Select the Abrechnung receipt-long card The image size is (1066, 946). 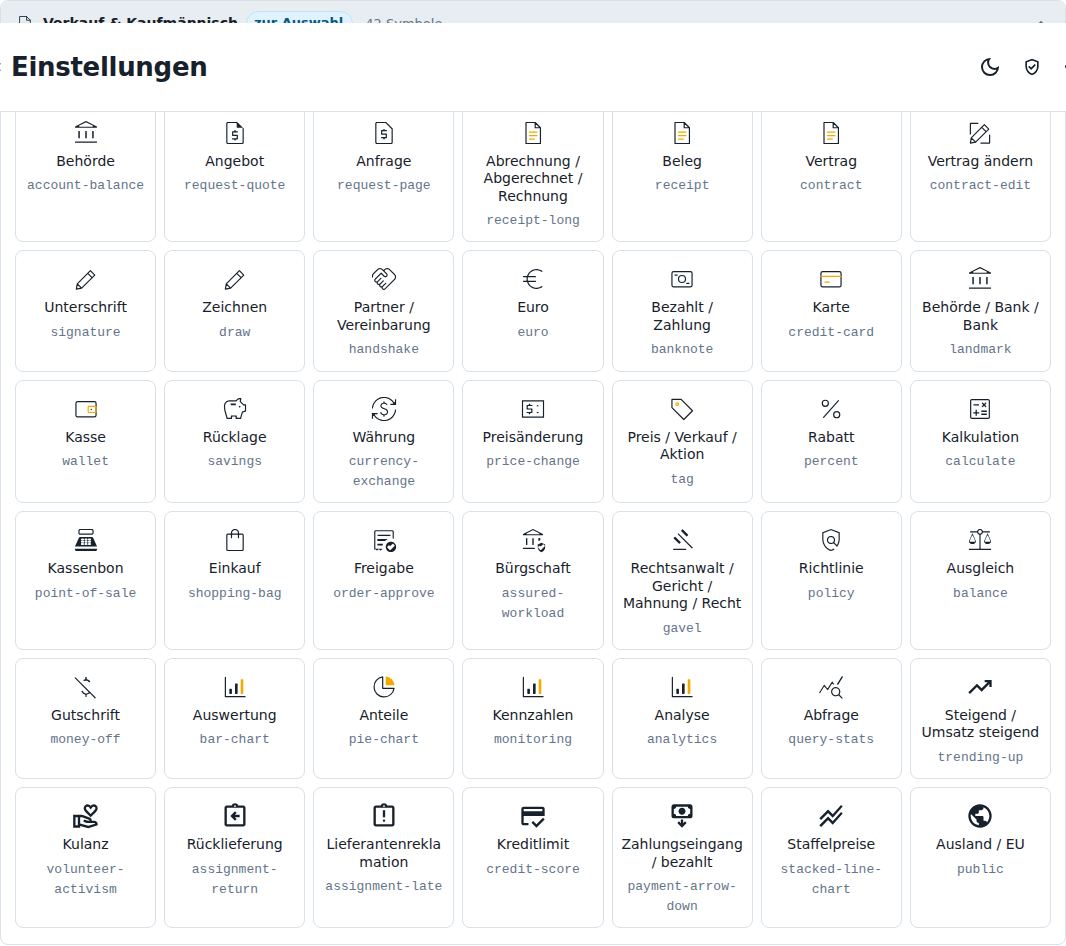[533, 177]
